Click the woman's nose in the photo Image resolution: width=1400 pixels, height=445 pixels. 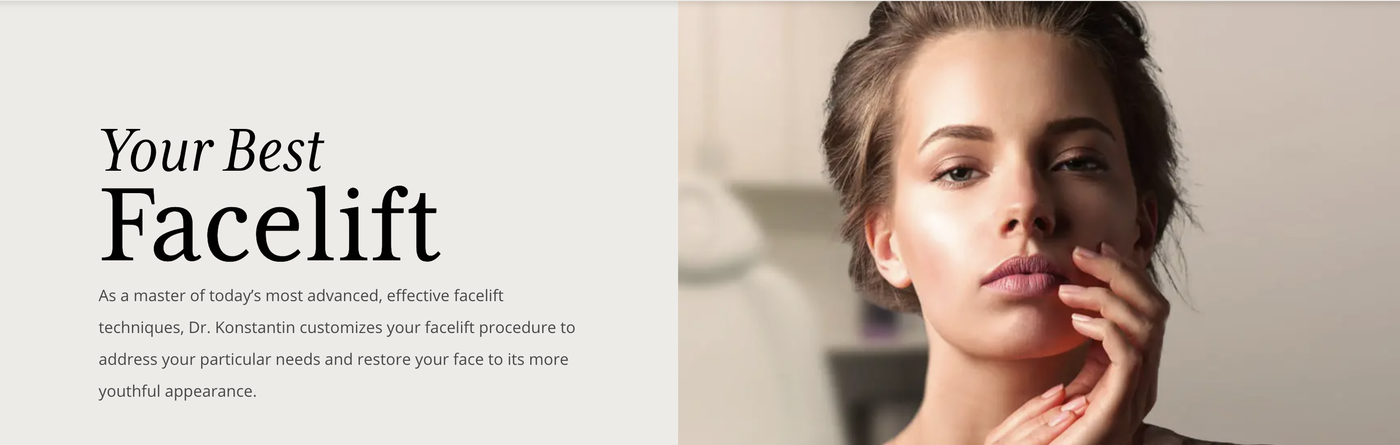pos(1026,205)
